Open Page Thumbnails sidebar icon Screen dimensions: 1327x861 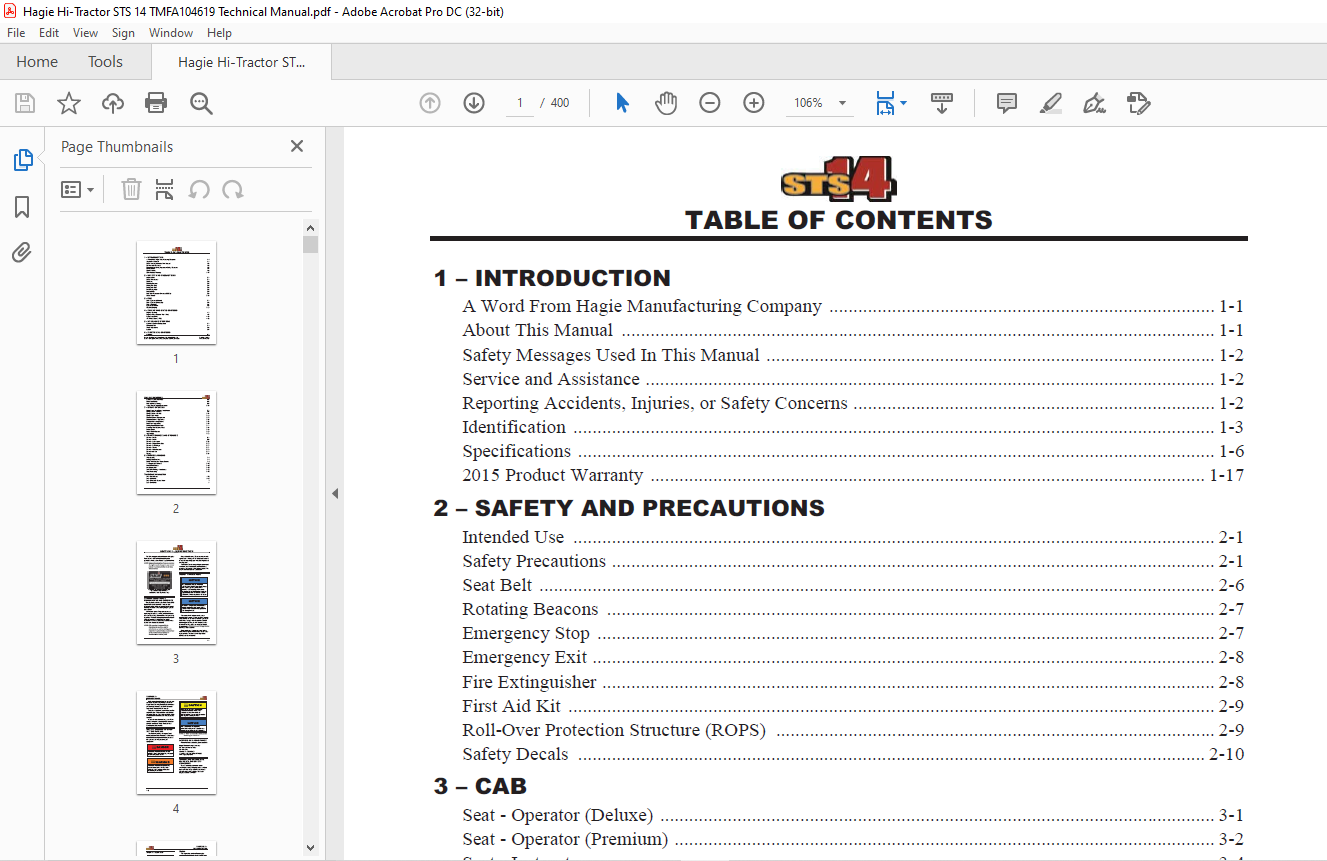(22, 160)
